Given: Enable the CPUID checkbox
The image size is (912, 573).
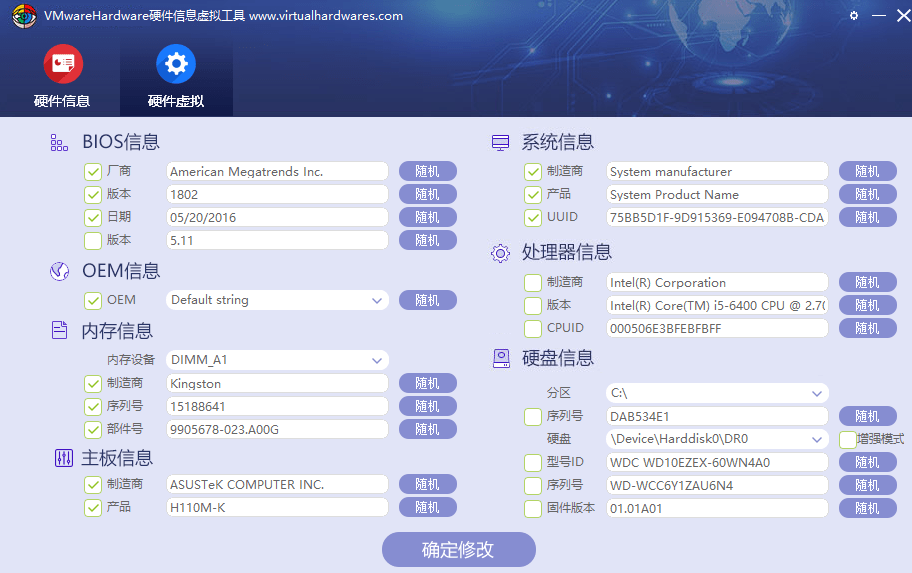Looking at the screenshot, I should tap(533, 328).
